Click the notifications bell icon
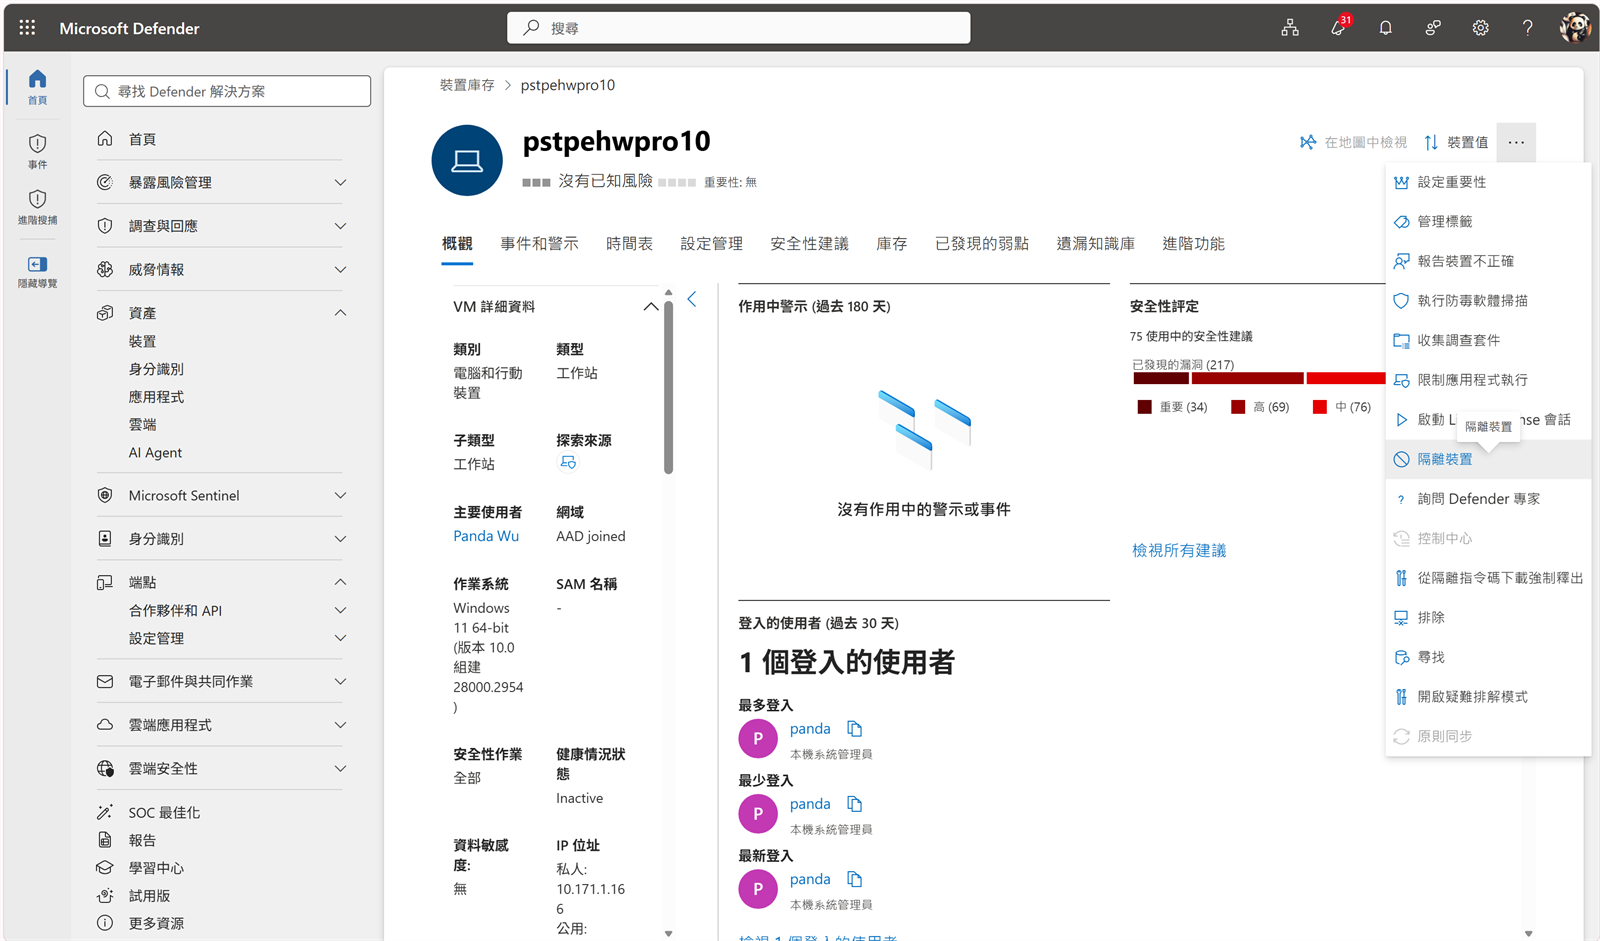This screenshot has height=941, width=1600. click(x=1385, y=28)
